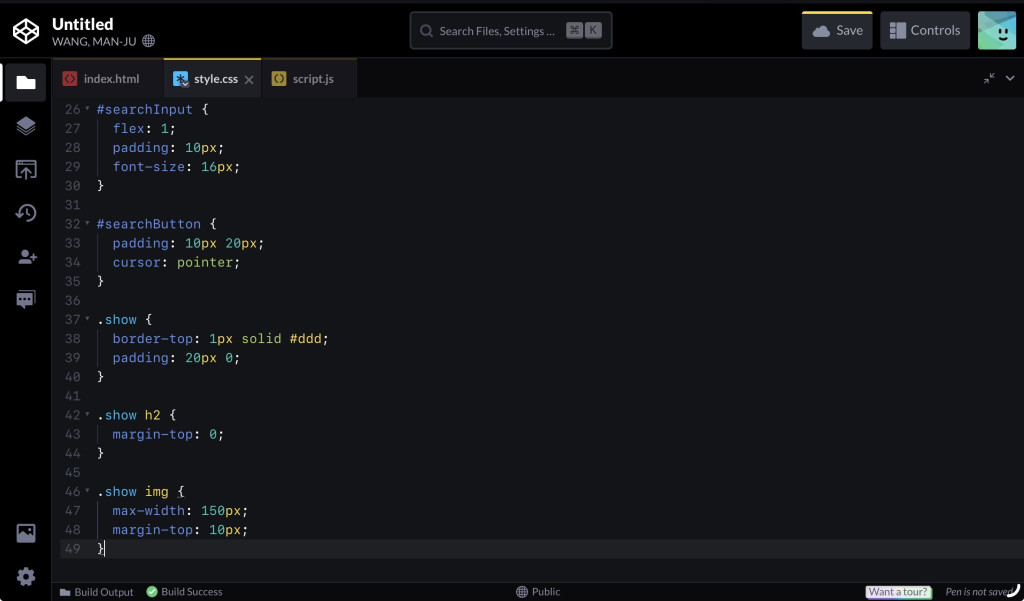Focus the Search Files, Settings field
Screen dimensions: 1024x601
point(511,31)
